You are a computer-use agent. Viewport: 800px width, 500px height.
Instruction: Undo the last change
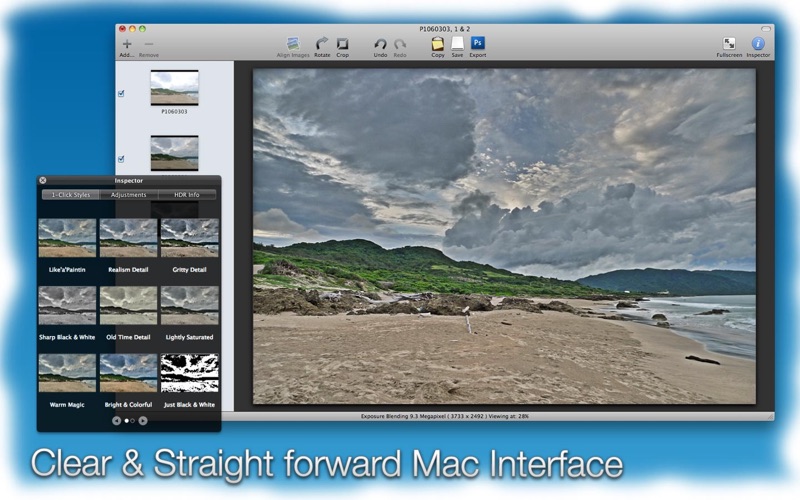380,44
